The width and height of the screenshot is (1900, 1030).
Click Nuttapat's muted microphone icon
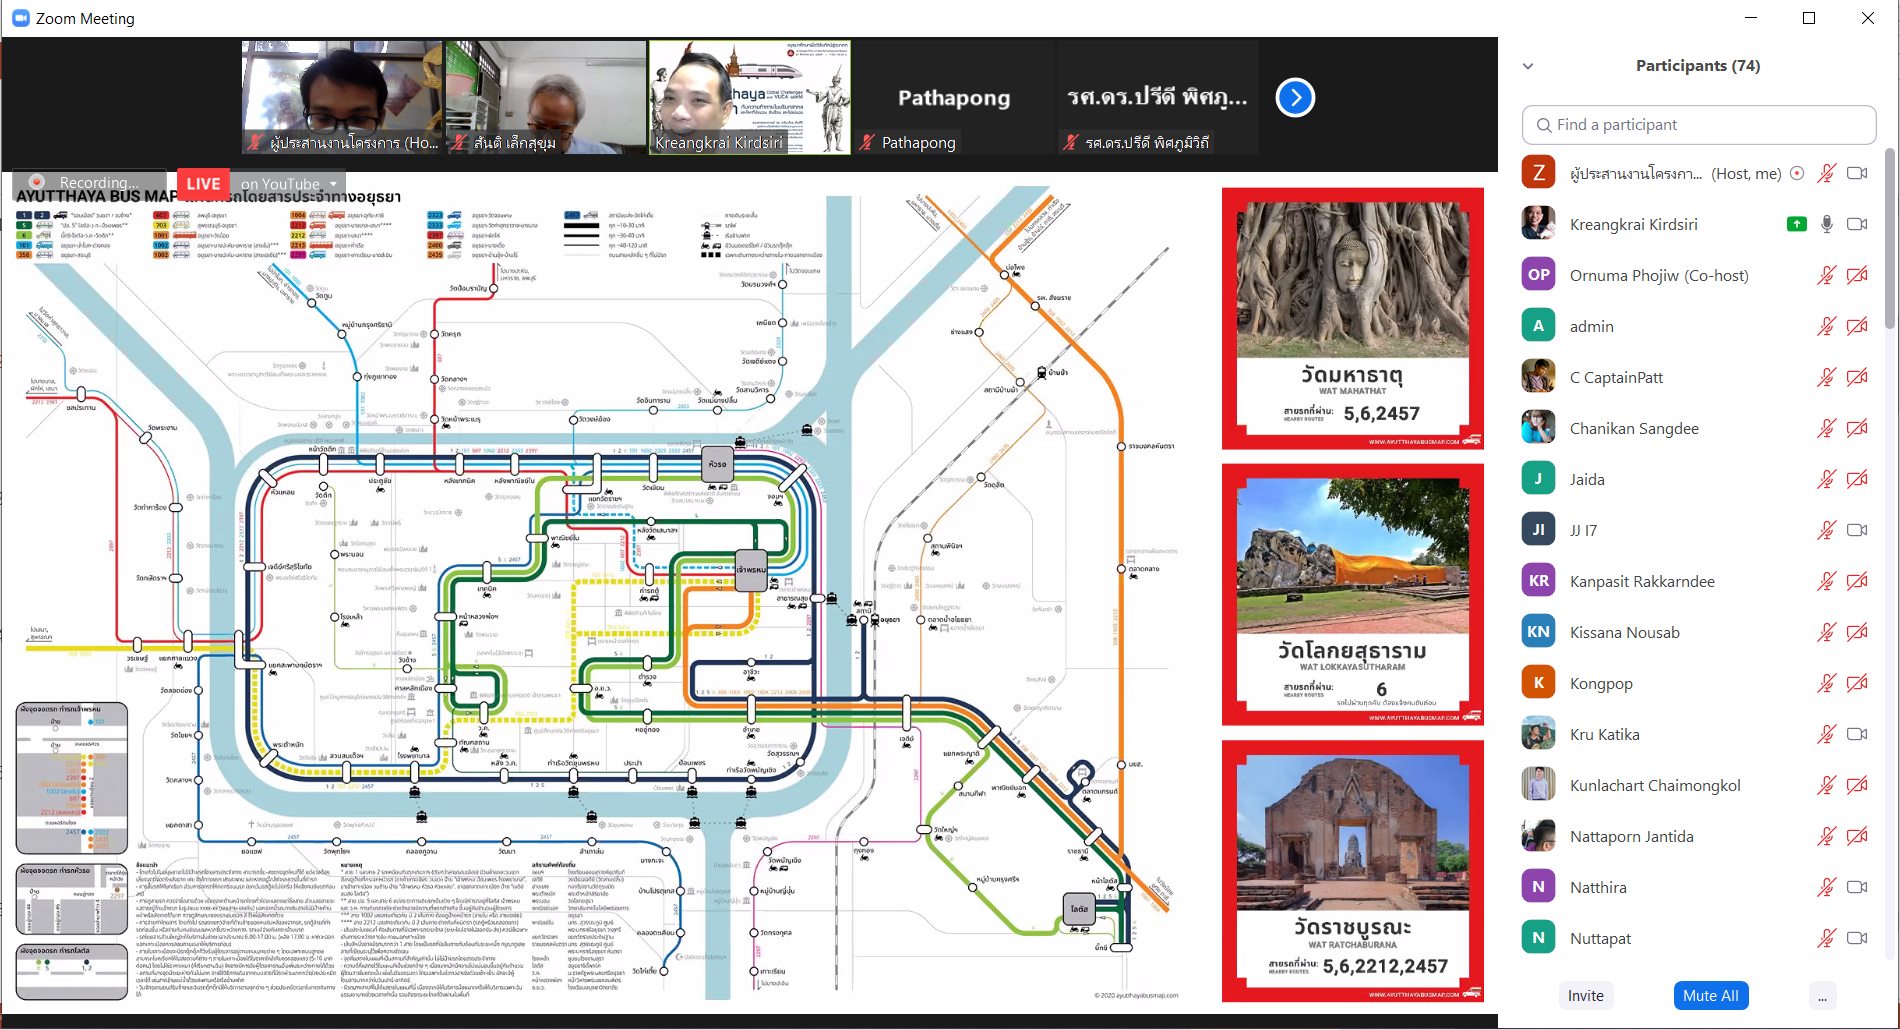click(1826, 938)
